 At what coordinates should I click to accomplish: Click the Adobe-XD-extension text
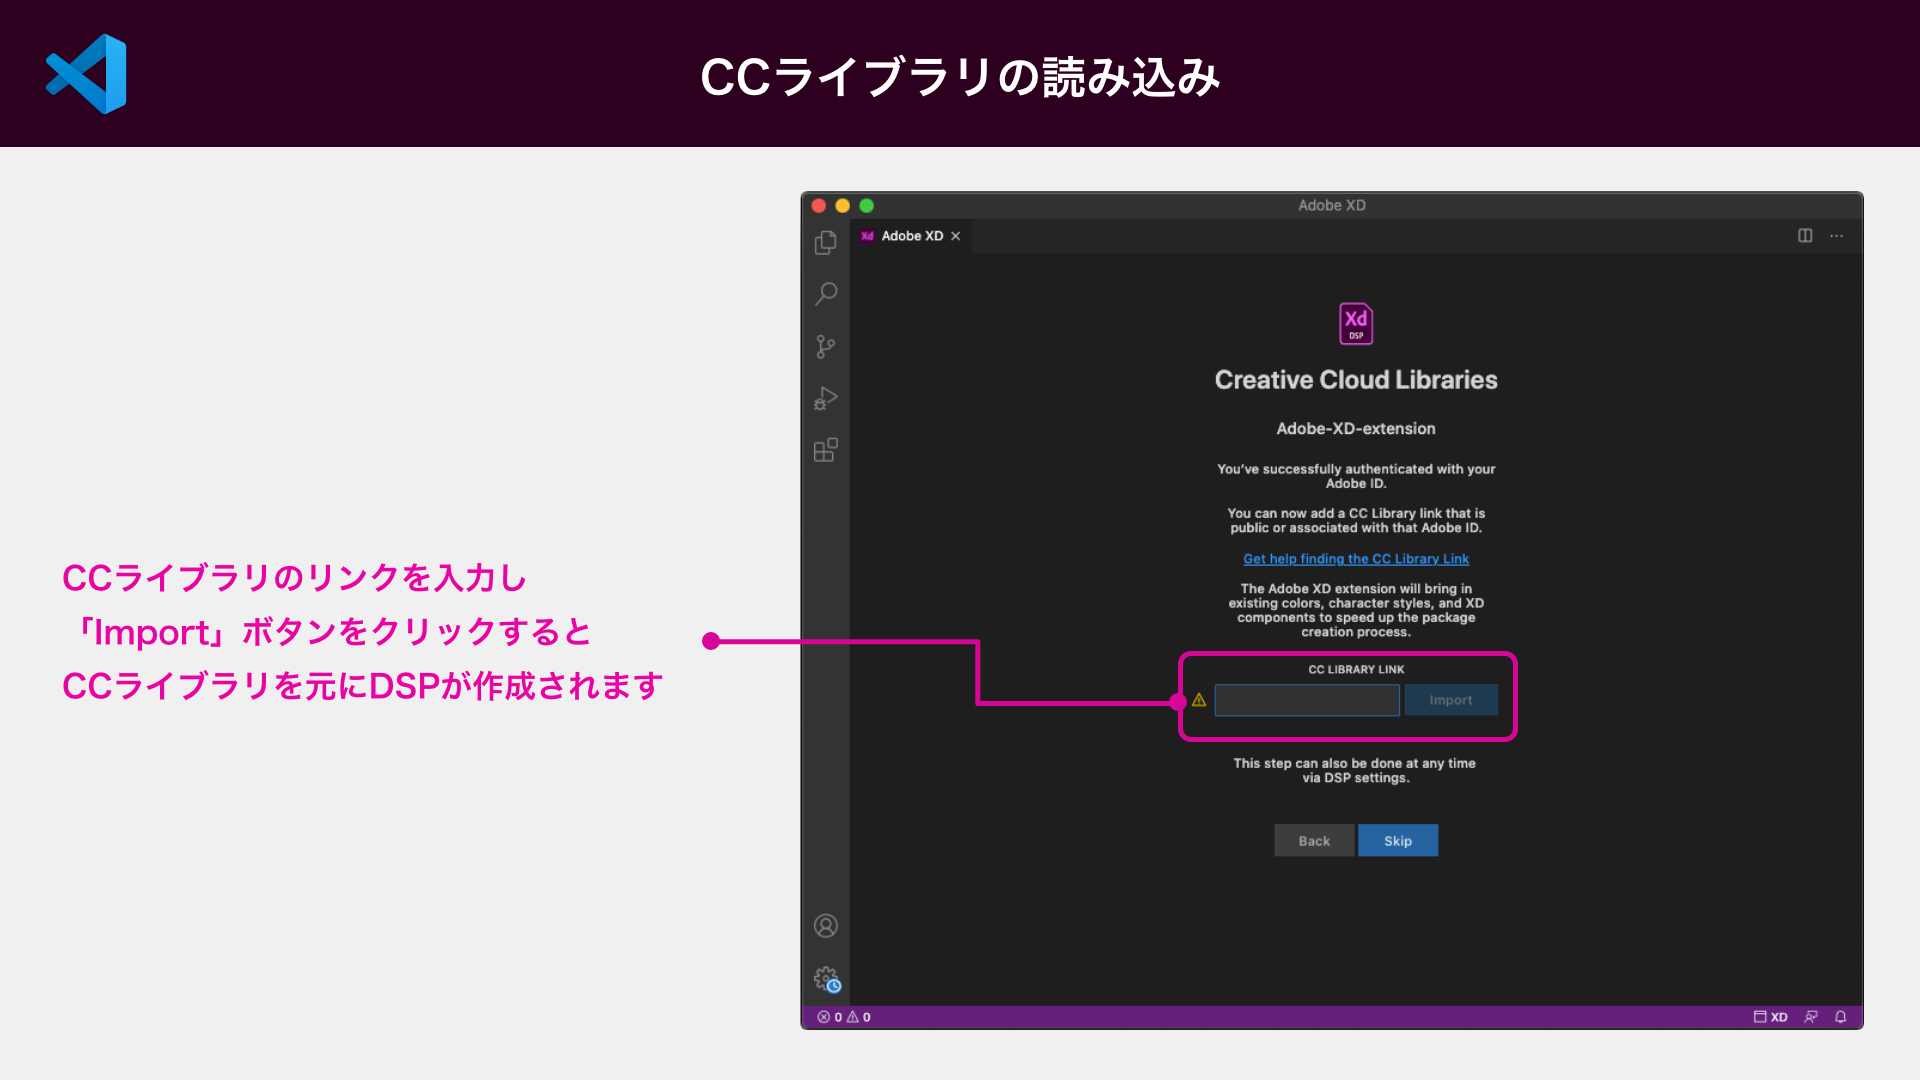[x=1356, y=429]
